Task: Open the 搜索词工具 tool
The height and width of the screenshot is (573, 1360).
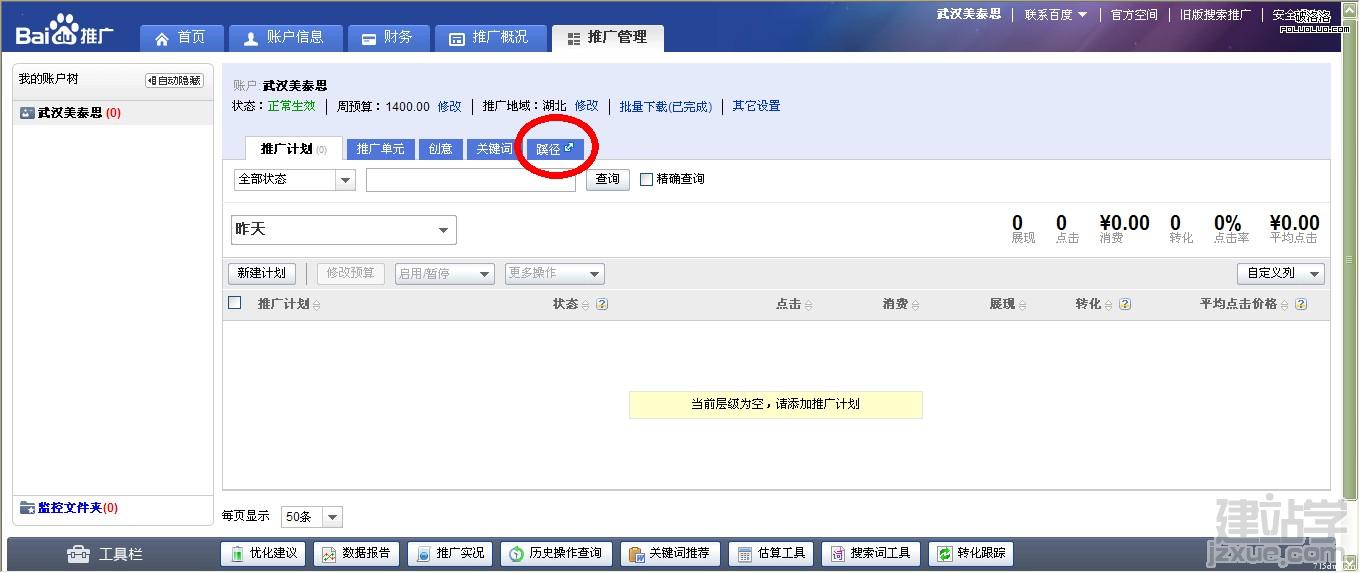Action: (x=871, y=553)
